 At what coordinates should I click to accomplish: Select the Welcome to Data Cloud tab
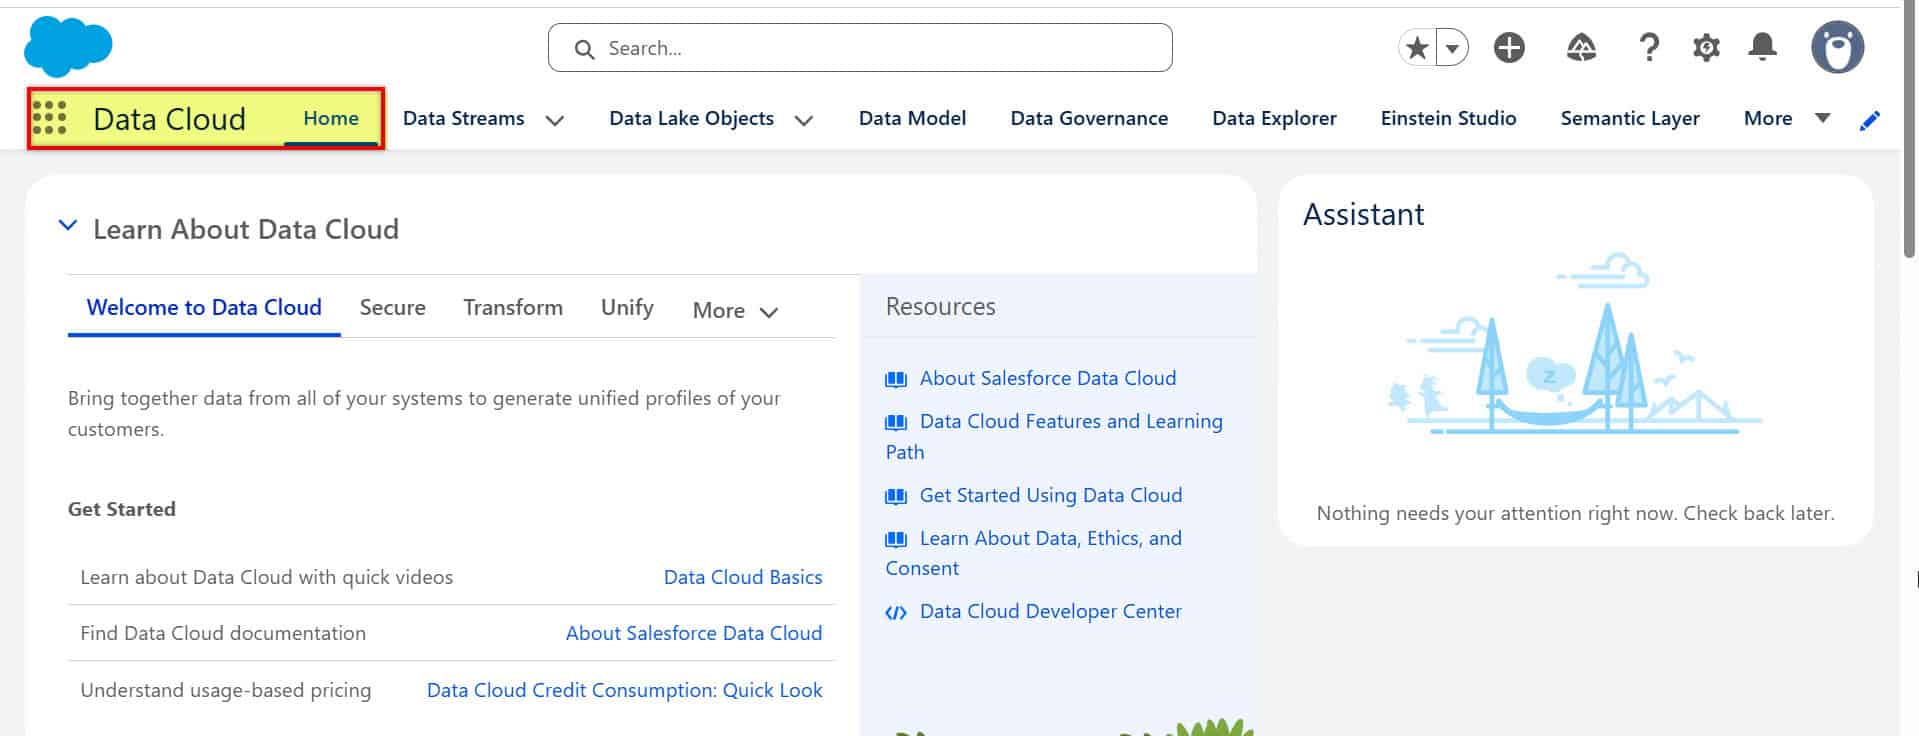click(204, 307)
